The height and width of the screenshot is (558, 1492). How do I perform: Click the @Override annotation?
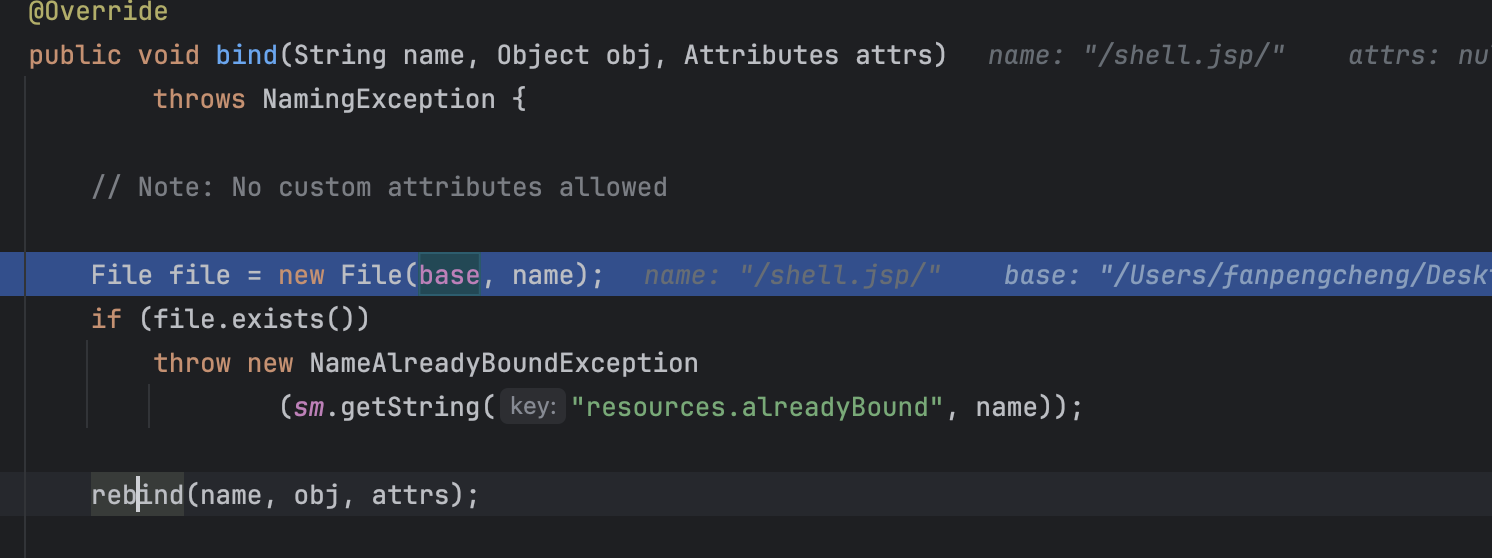coord(98,13)
